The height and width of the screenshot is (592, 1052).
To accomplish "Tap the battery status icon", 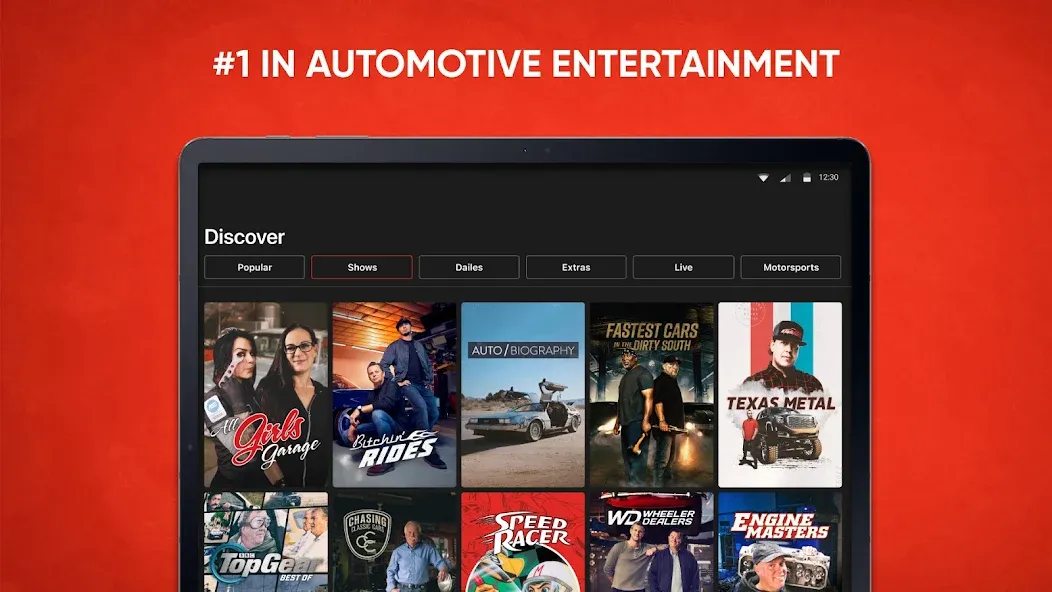I will (807, 178).
